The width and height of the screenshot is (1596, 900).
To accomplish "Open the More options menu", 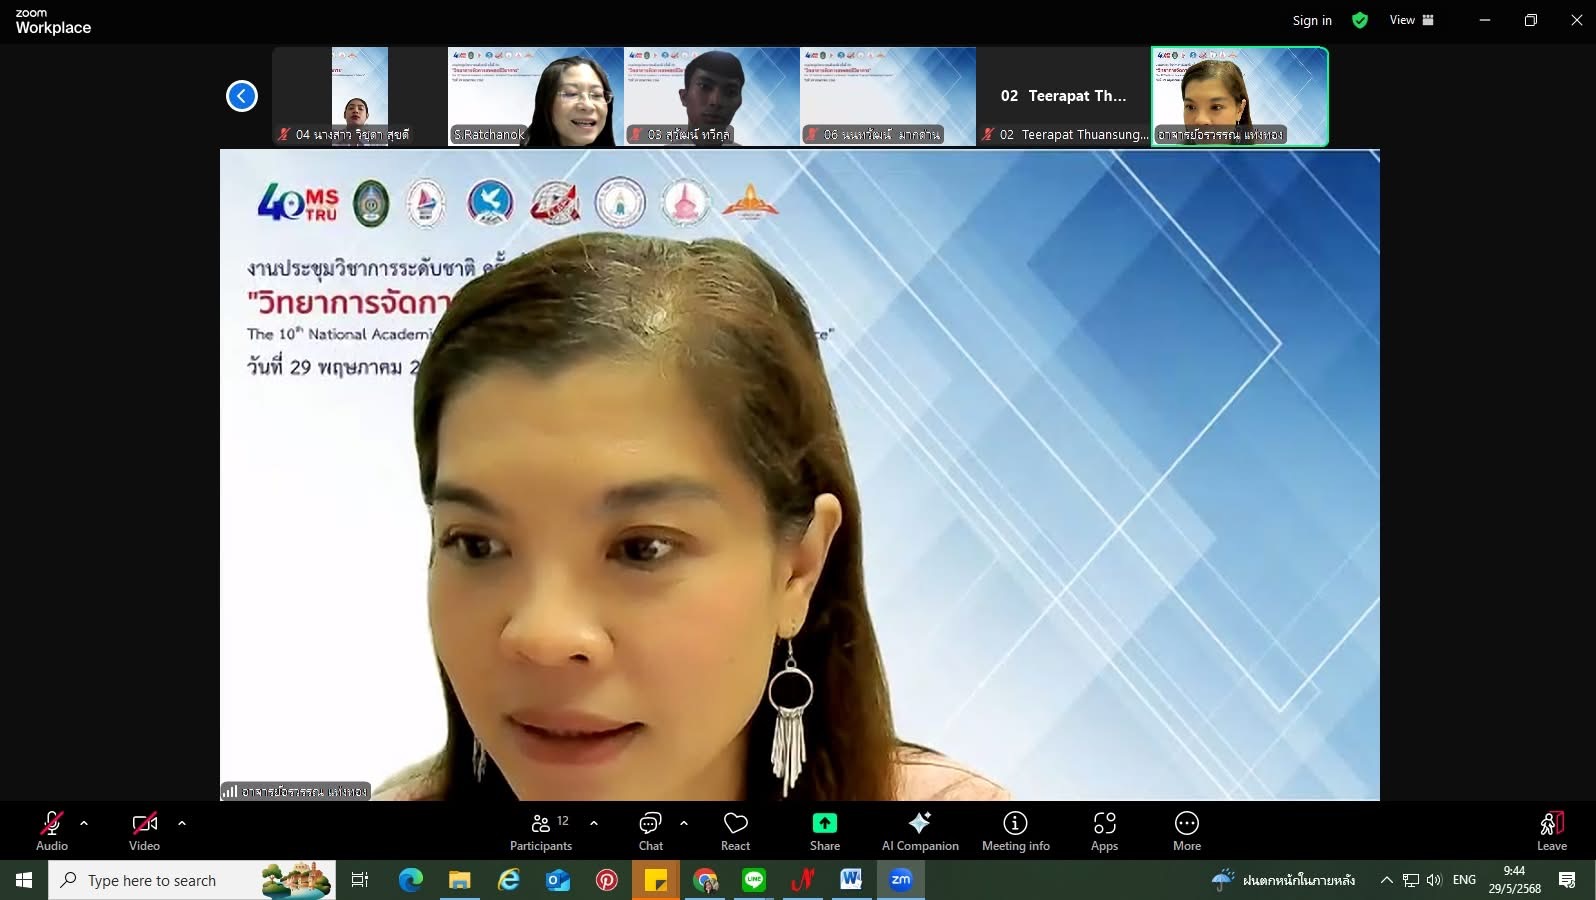I will point(1186,831).
